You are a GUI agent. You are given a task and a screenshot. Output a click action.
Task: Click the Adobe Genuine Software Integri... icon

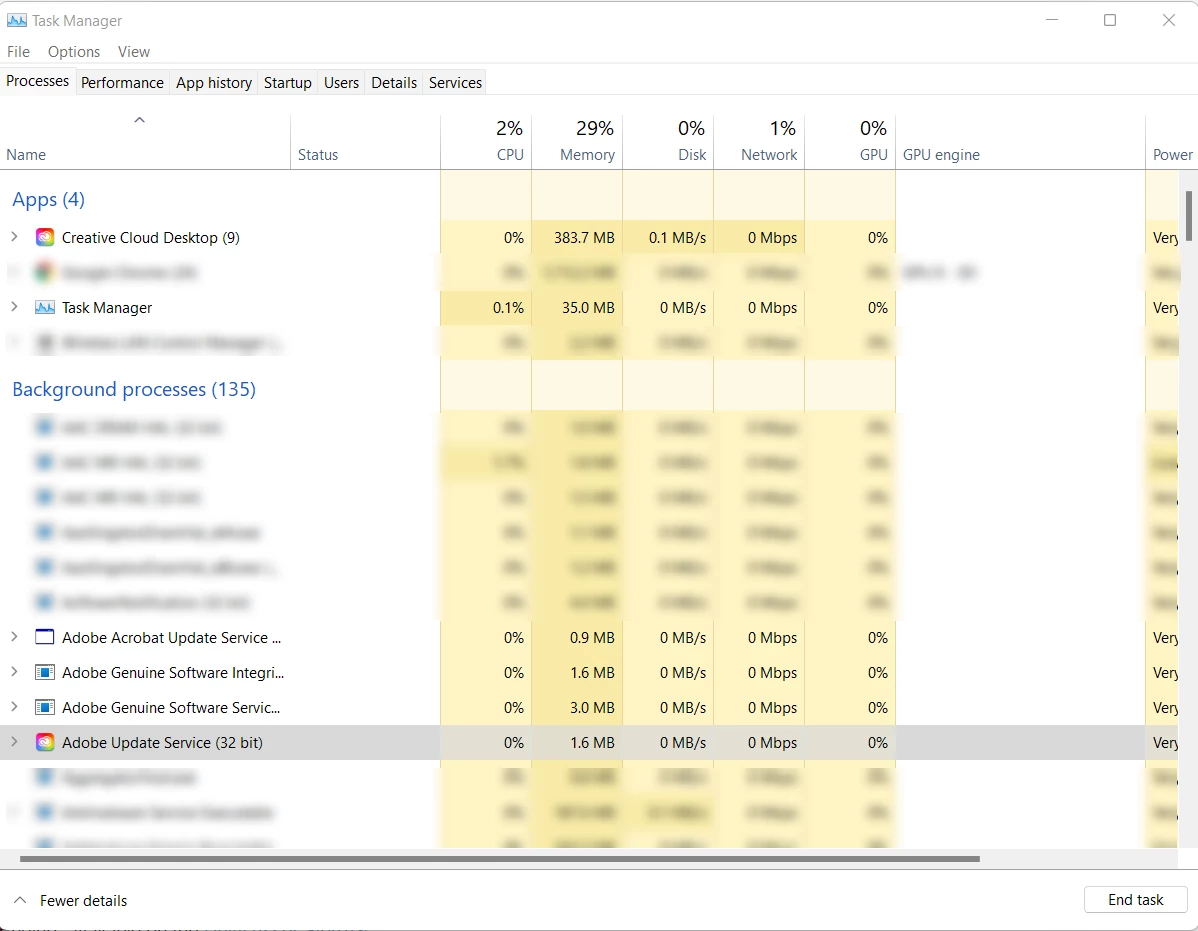45,672
